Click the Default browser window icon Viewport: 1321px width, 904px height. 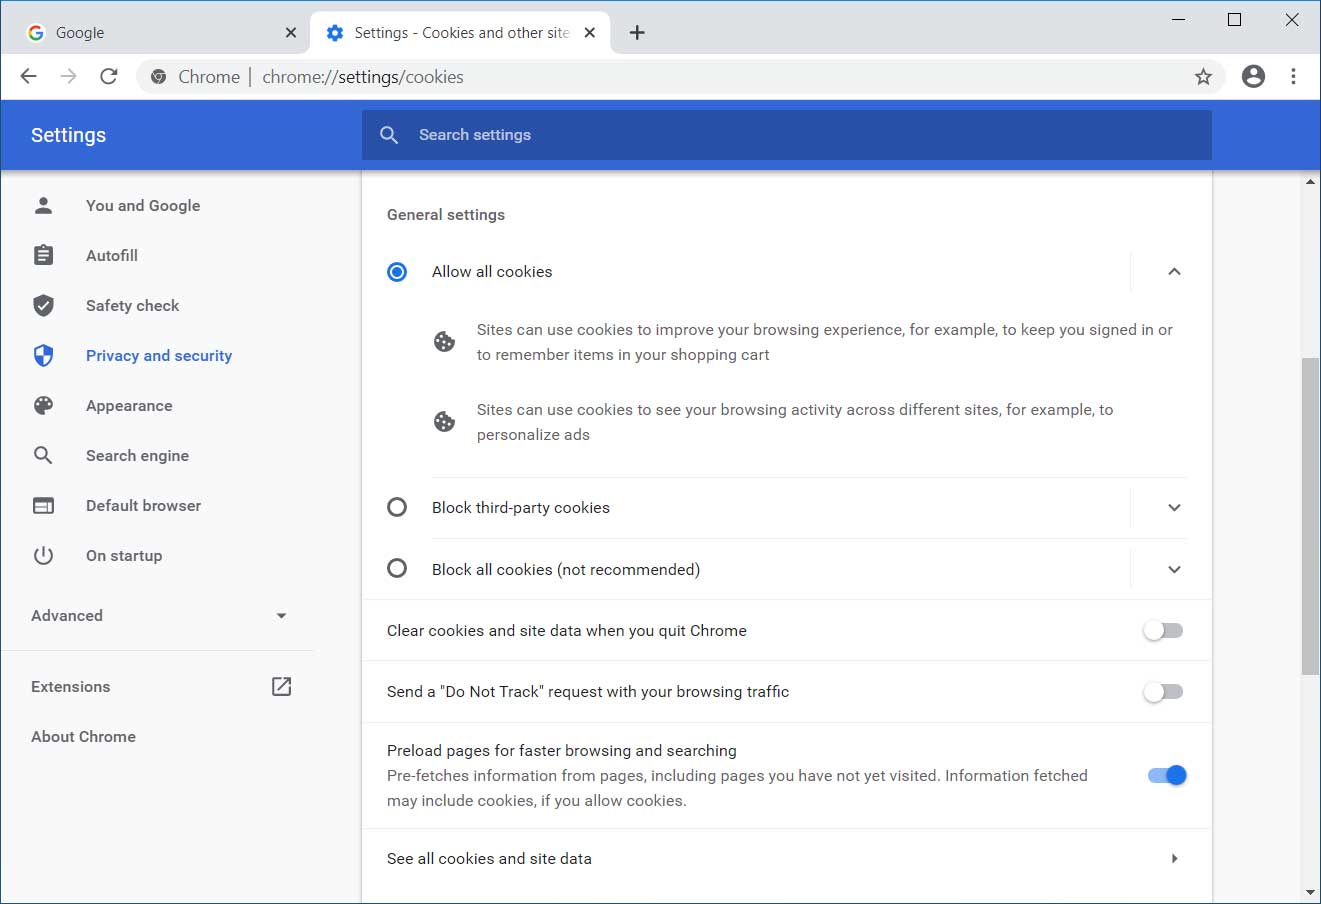click(x=43, y=505)
